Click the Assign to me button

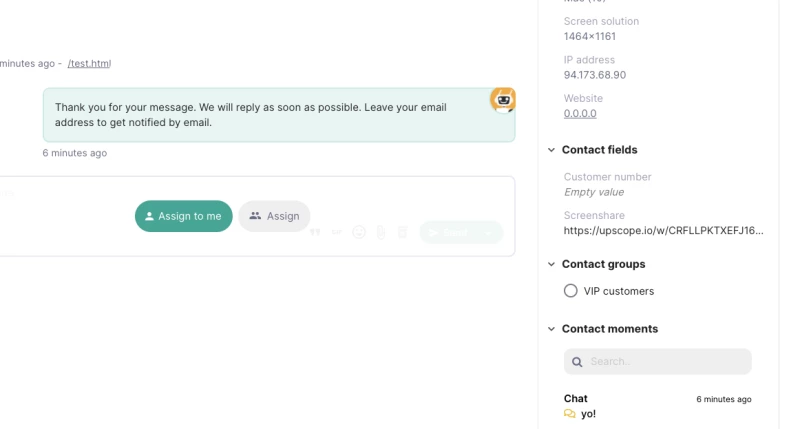pyautogui.click(x=184, y=216)
